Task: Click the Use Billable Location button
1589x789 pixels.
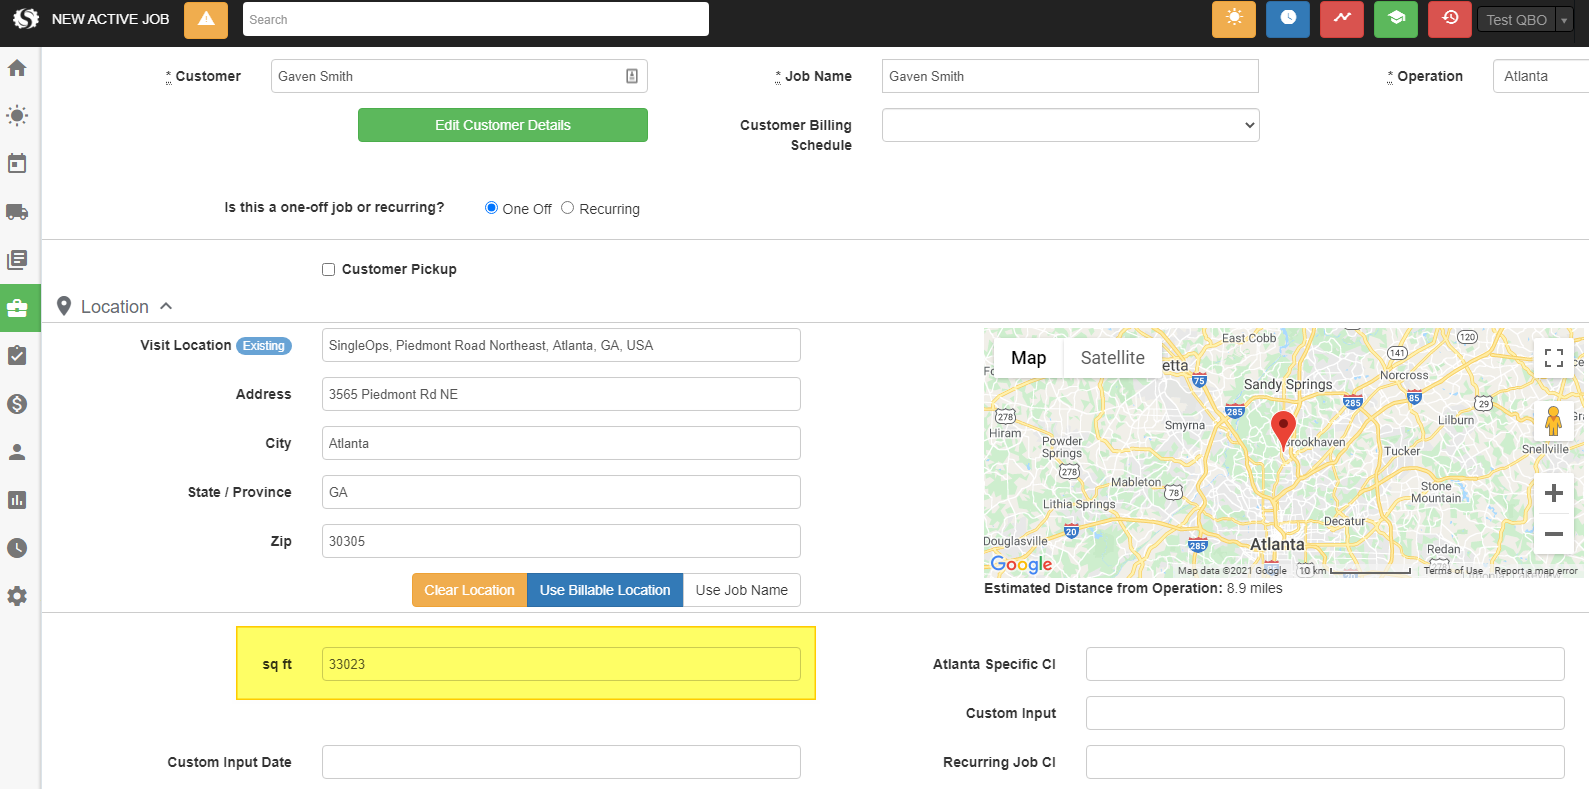Action: tap(605, 590)
